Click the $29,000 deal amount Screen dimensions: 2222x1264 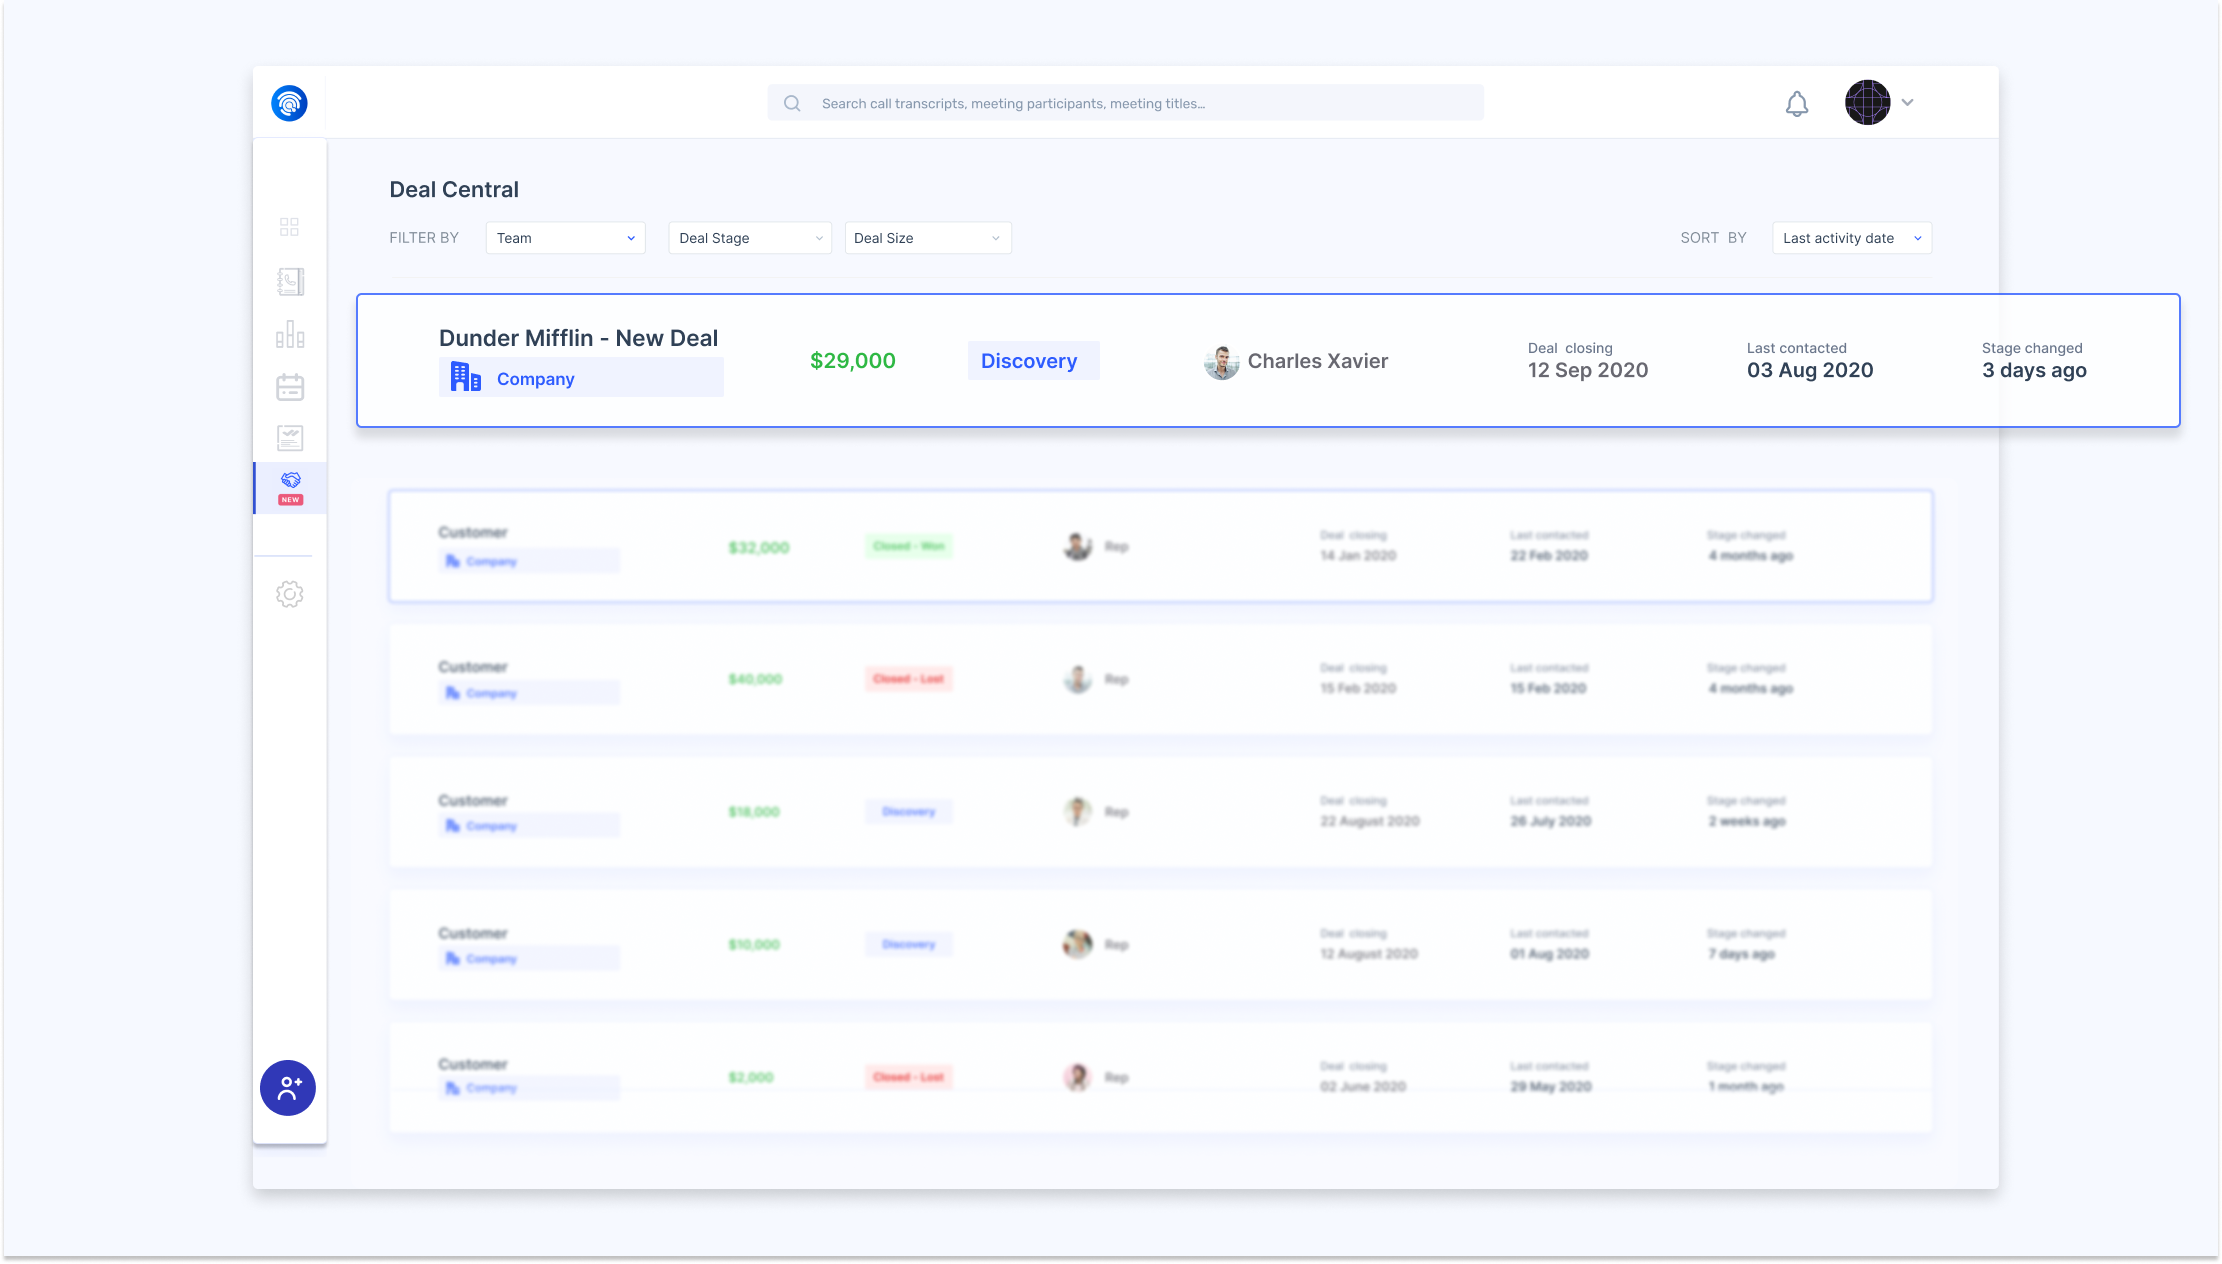tap(853, 361)
